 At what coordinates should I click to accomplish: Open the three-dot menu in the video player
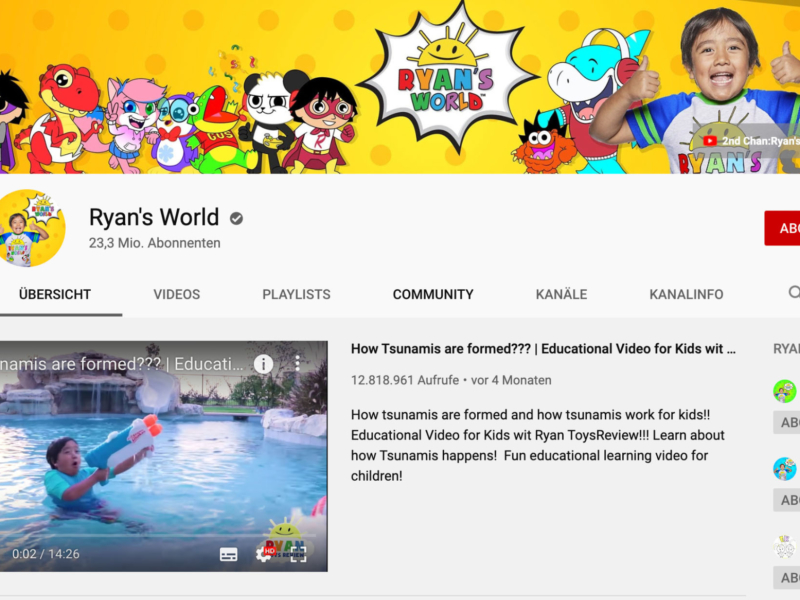[x=297, y=363]
